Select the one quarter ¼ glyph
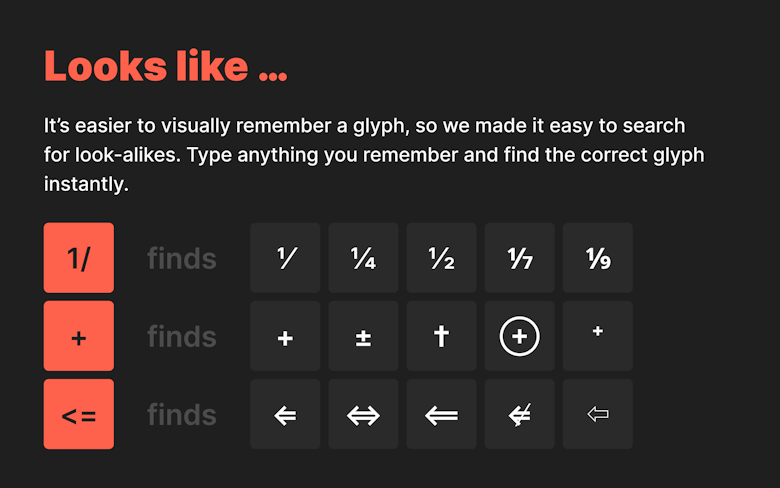The image size is (780, 488). [363, 258]
